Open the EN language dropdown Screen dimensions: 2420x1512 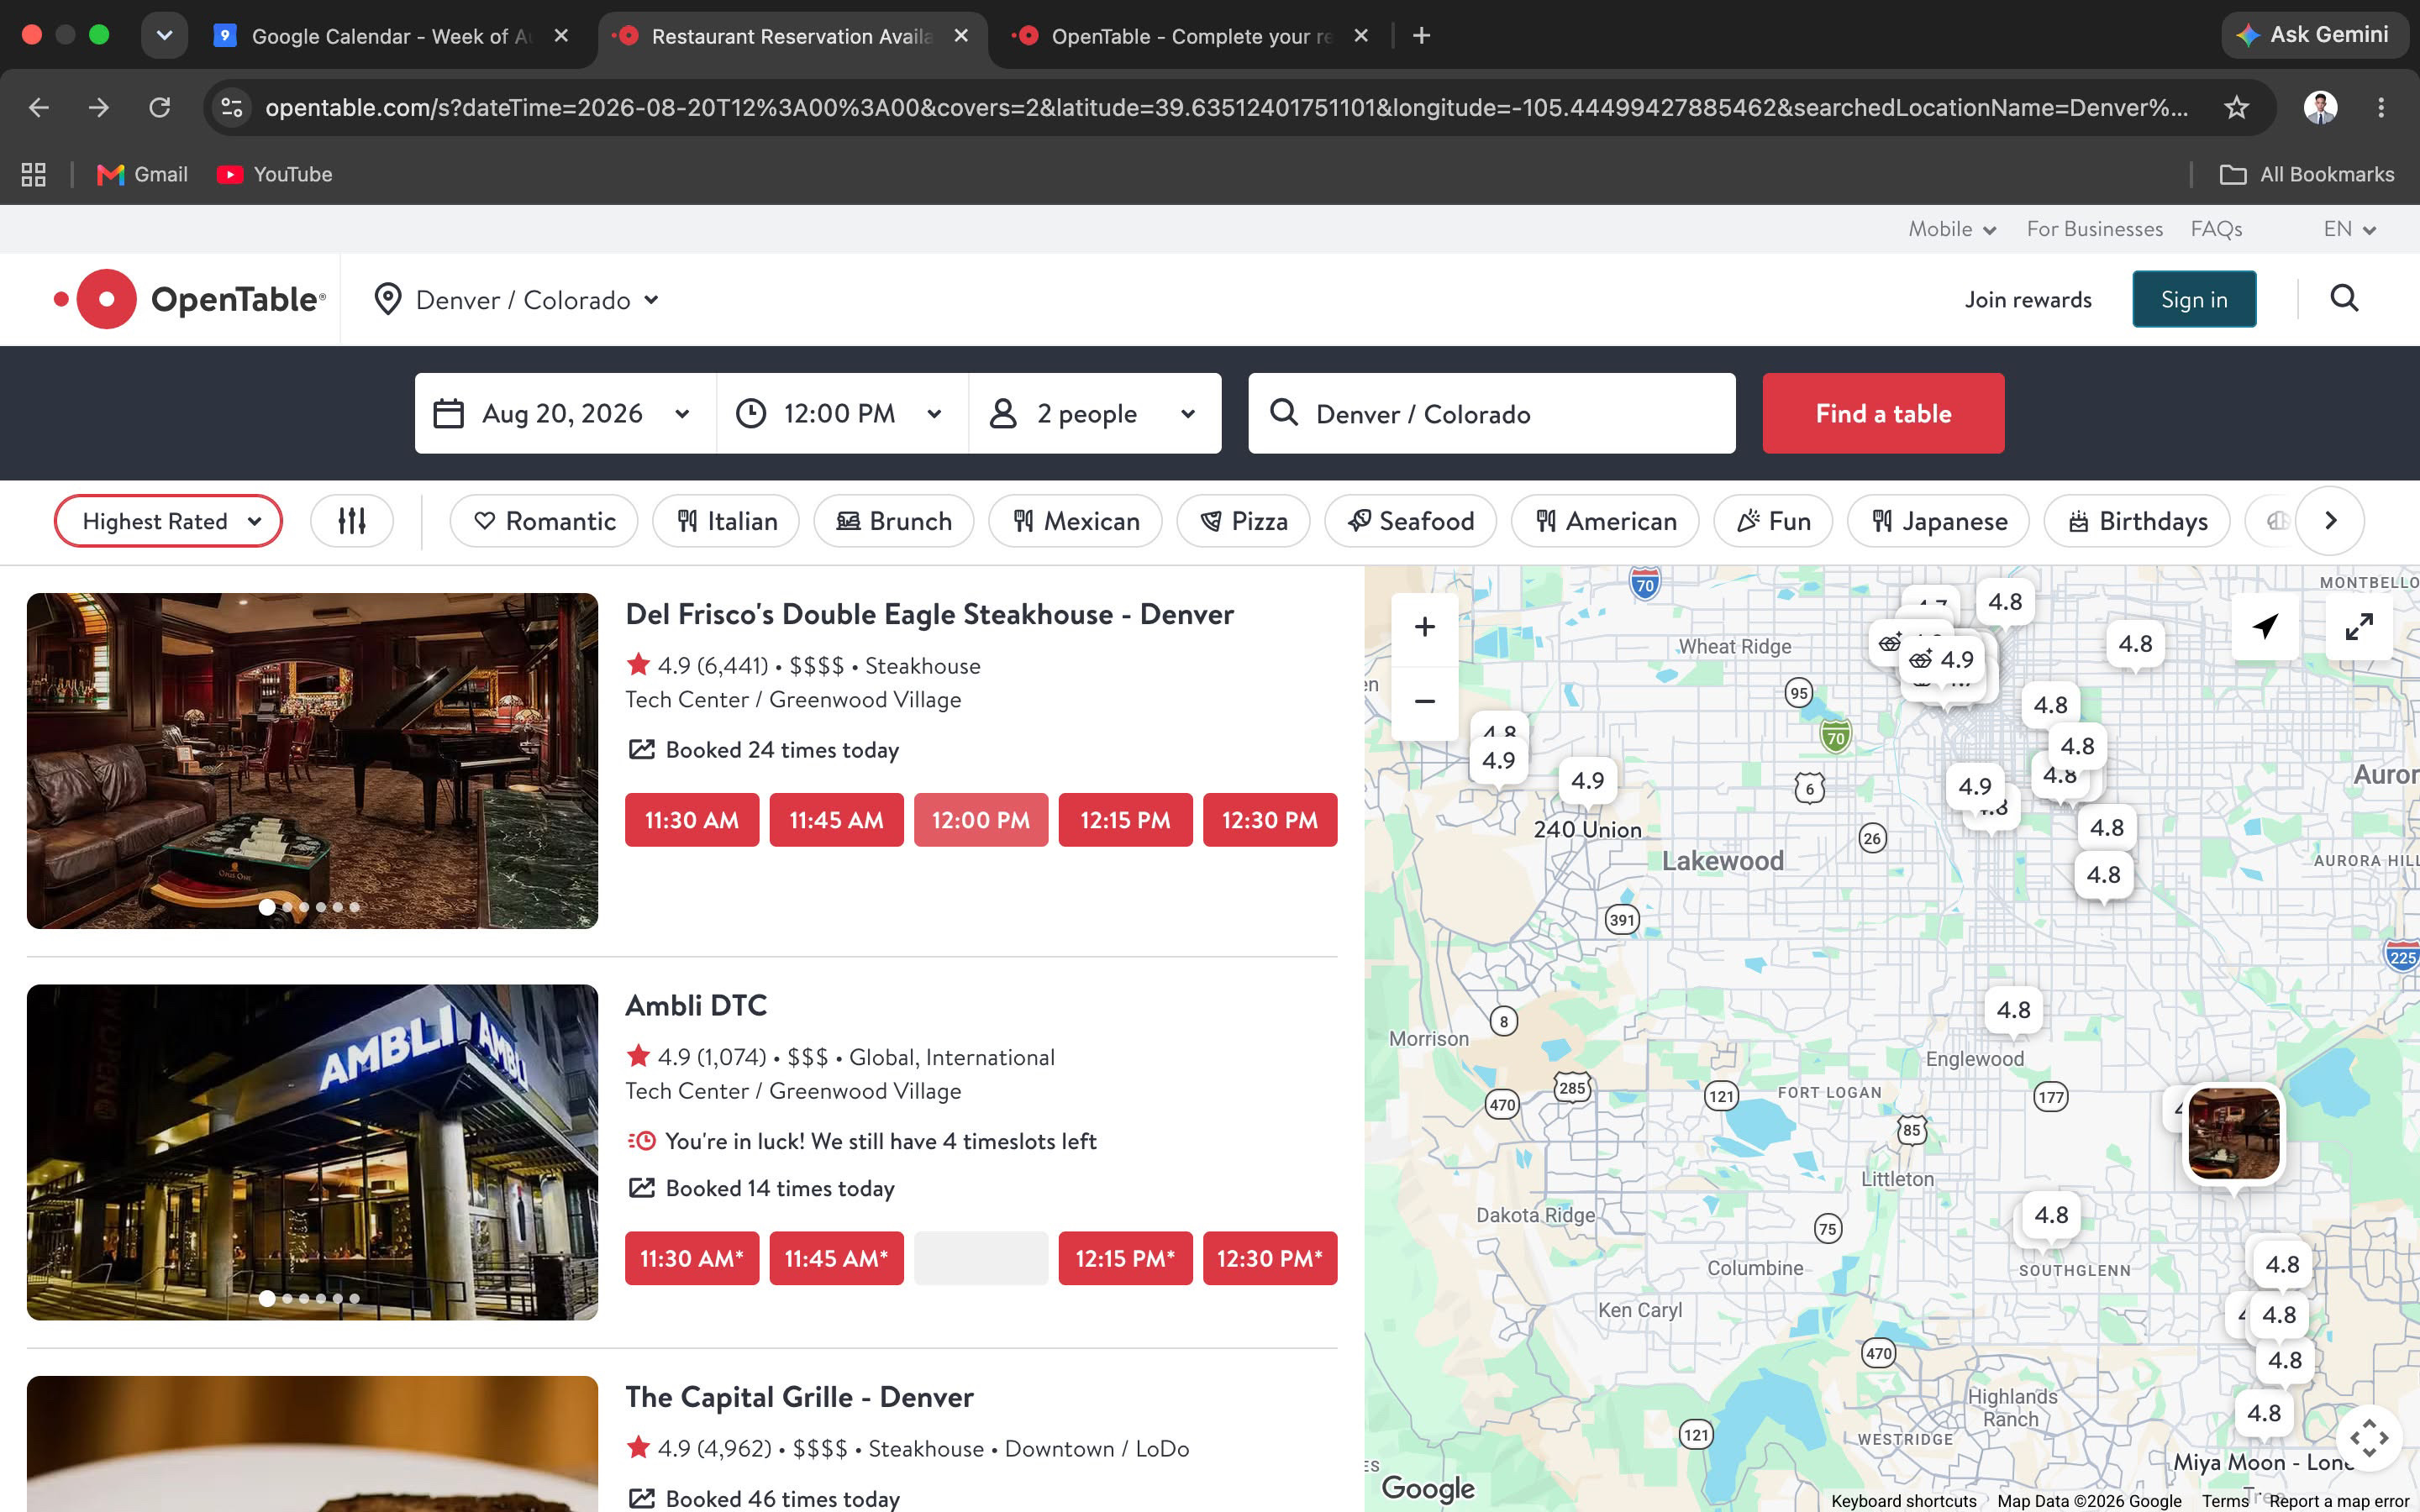tap(2349, 229)
